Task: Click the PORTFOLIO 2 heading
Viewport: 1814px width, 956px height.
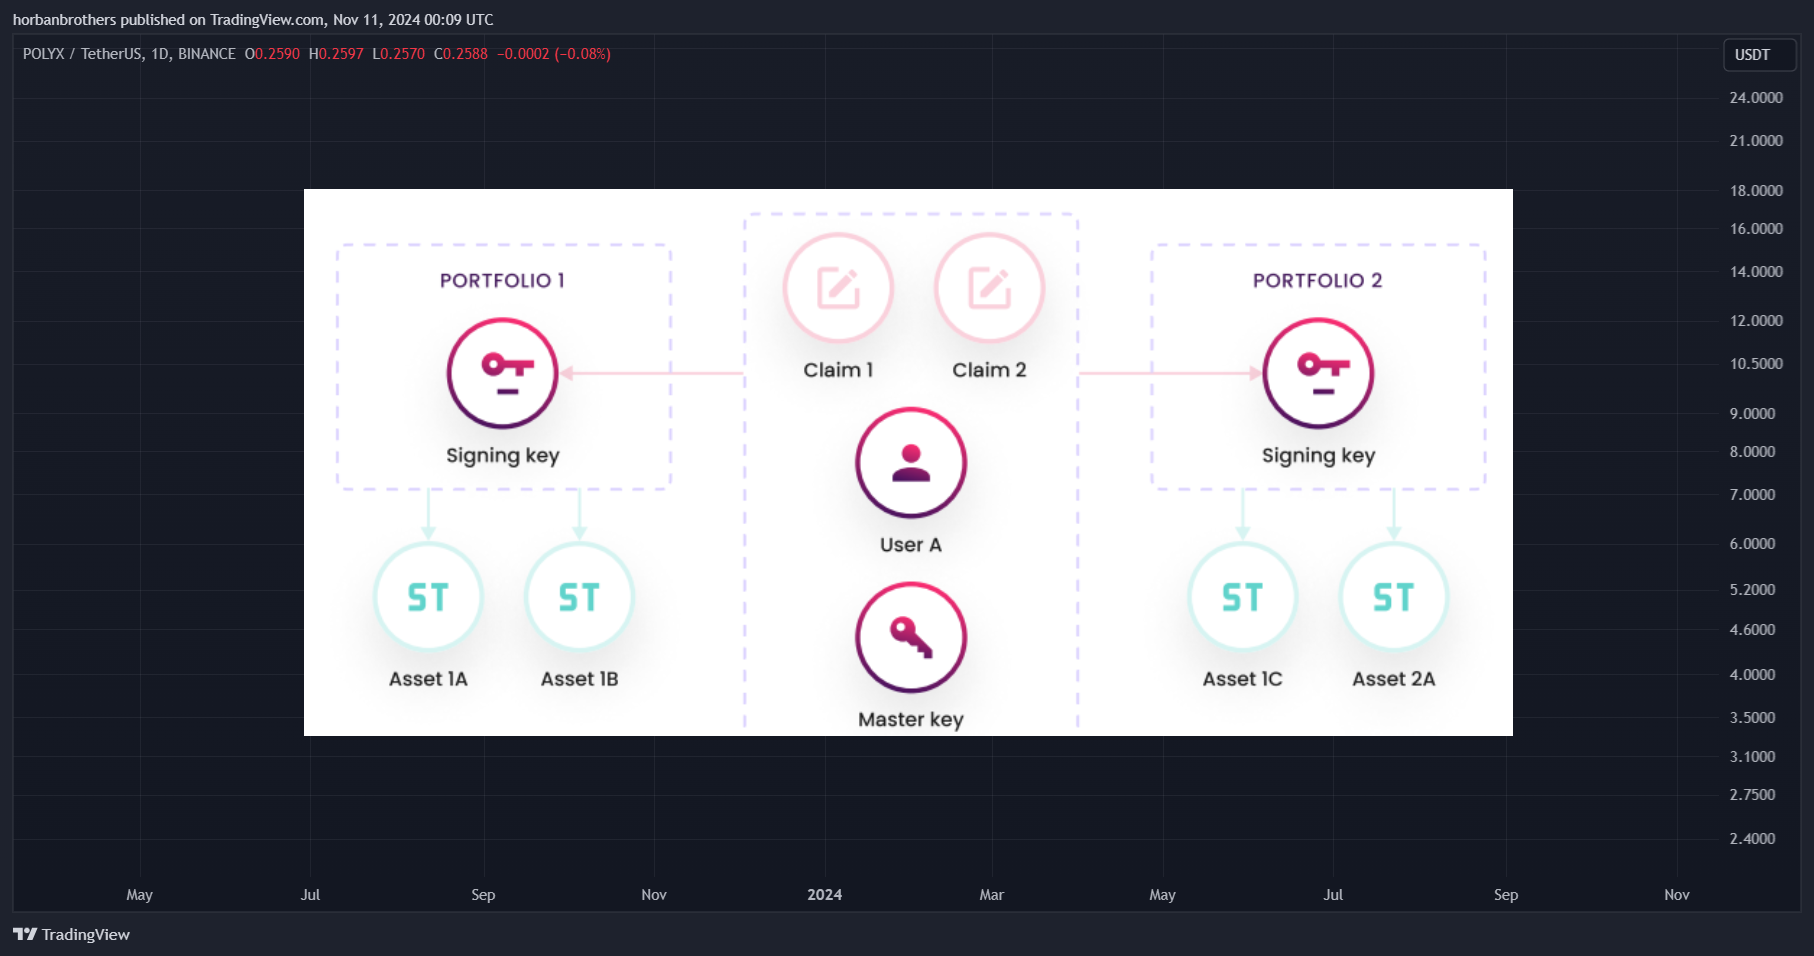Action: tap(1318, 281)
